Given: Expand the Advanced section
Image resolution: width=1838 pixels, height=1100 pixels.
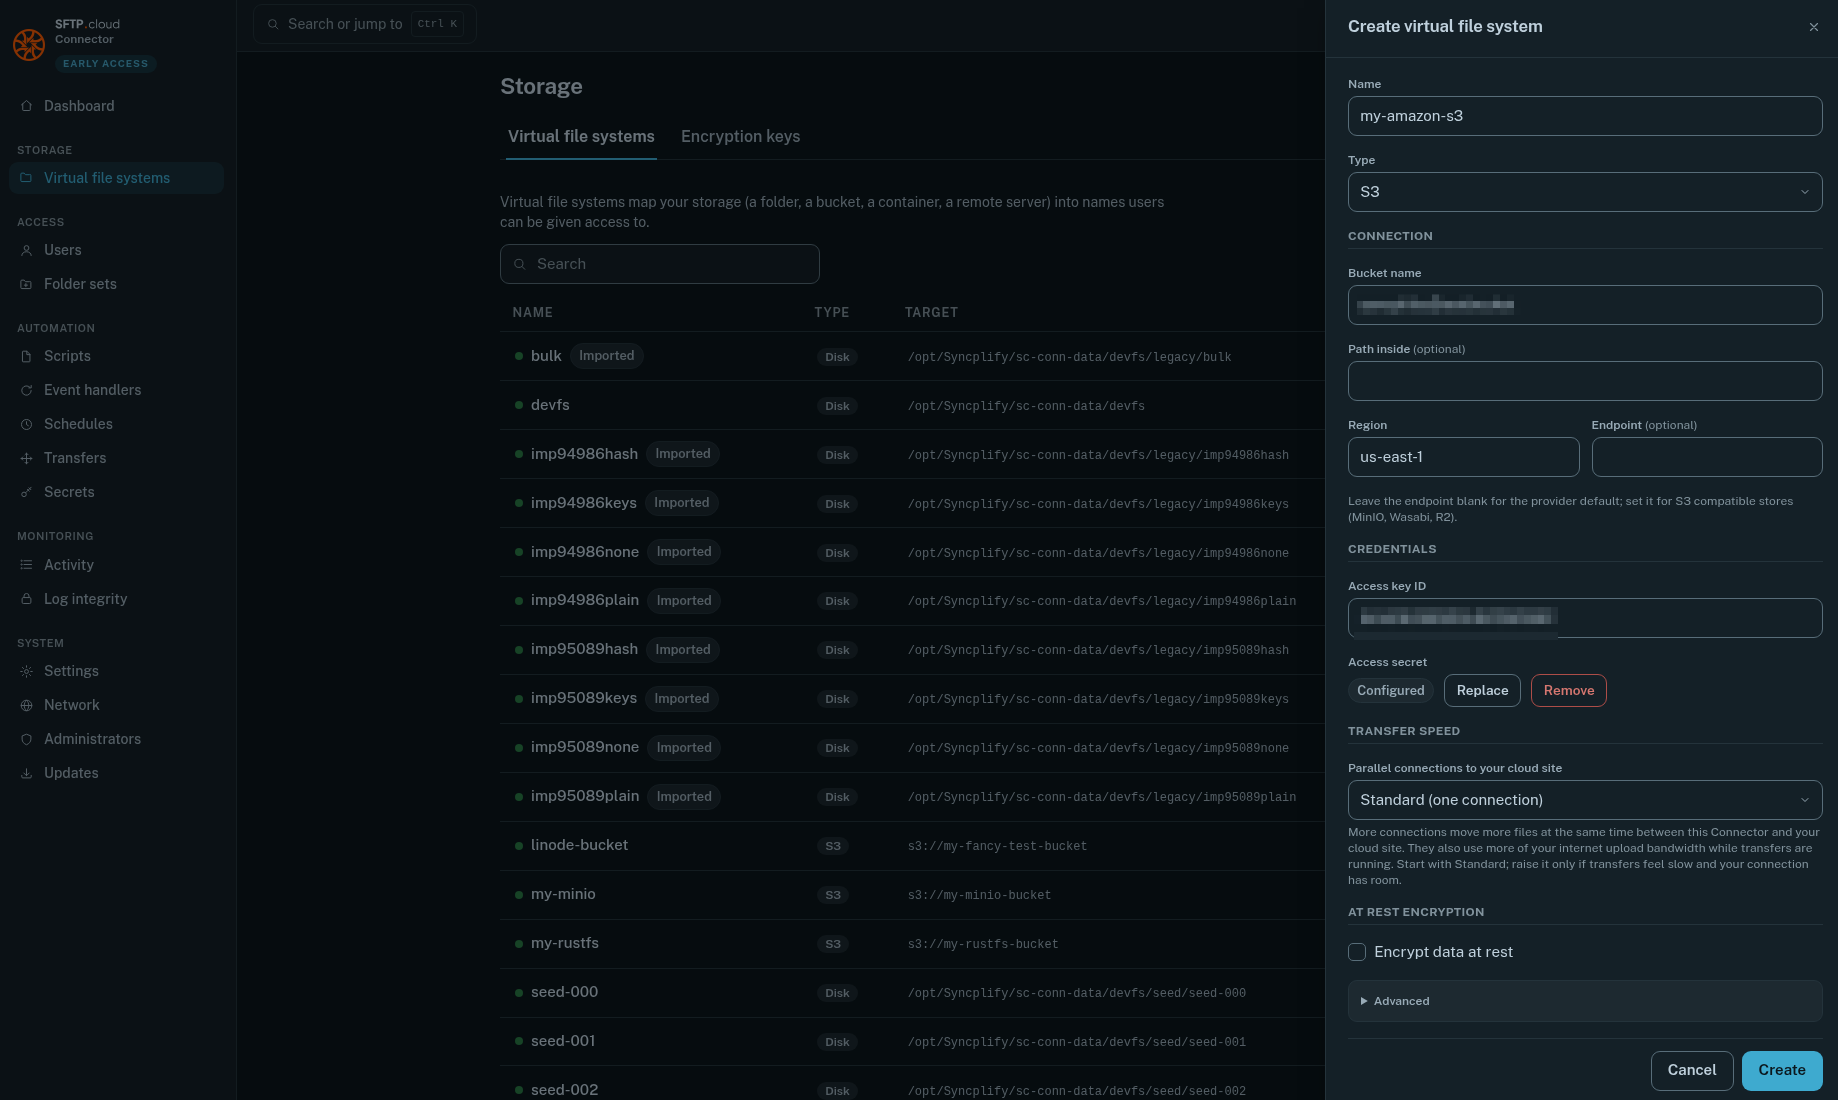Looking at the screenshot, I should tap(1584, 1001).
